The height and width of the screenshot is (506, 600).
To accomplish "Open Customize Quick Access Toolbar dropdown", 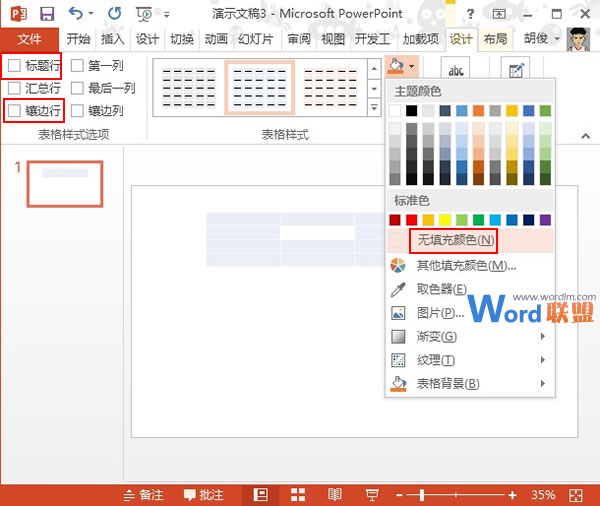I will 166,15.
